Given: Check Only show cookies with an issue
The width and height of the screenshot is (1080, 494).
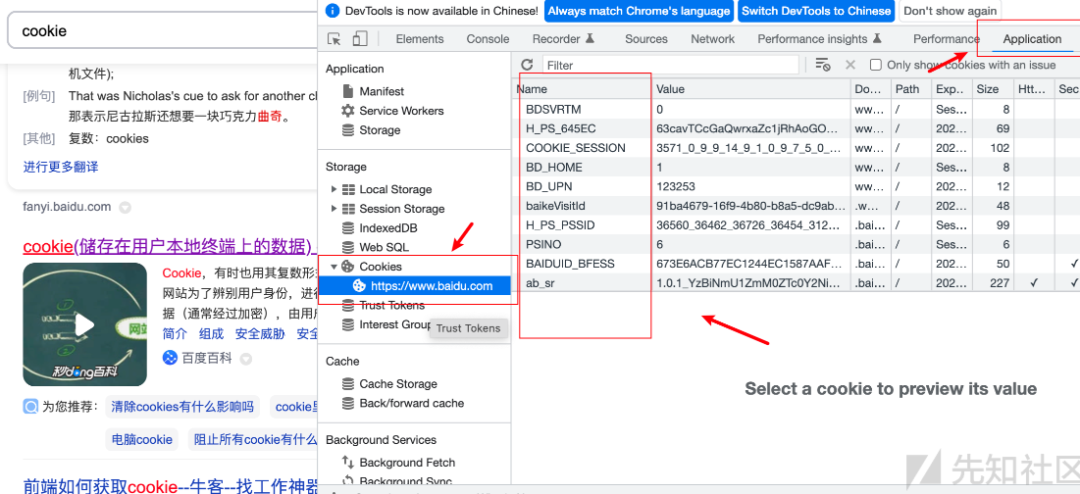Looking at the screenshot, I should (876, 65).
